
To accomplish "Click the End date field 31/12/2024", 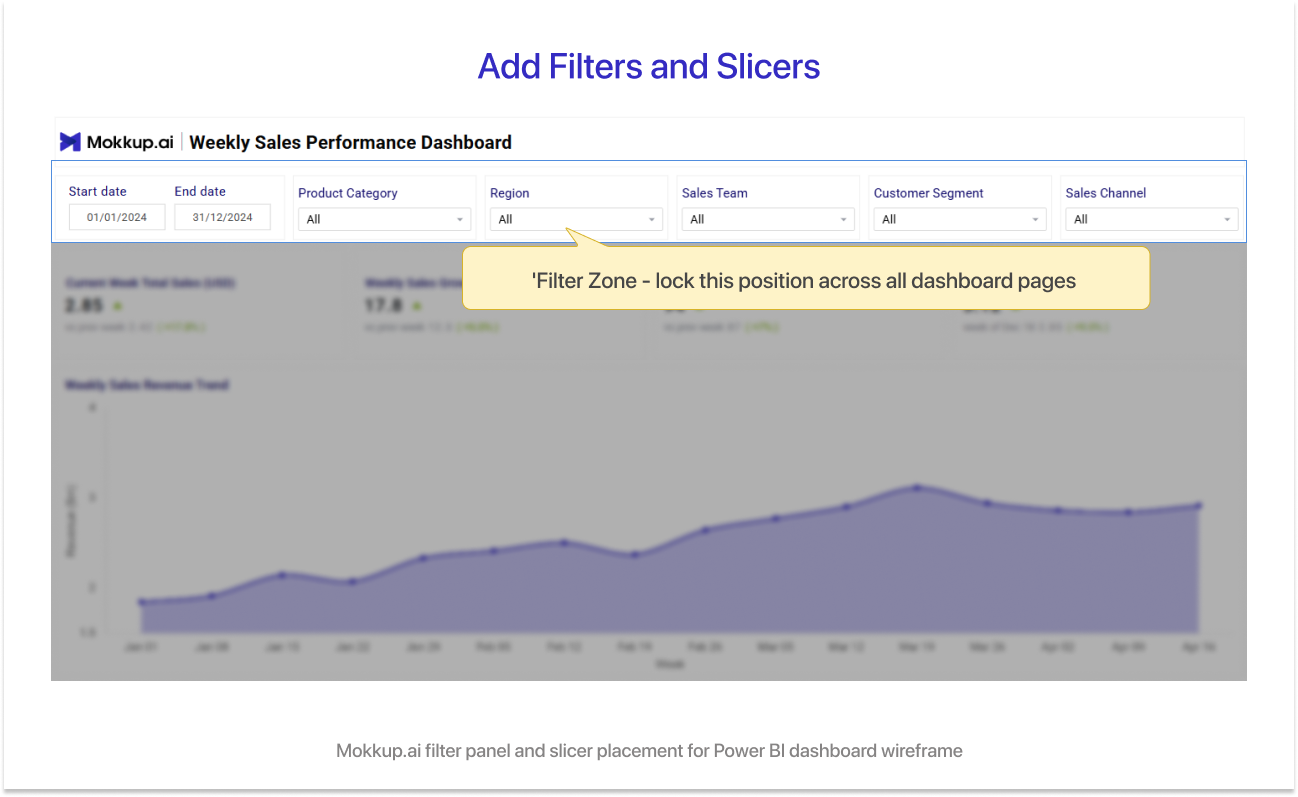I will pyautogui.click(x=222, y=217).
